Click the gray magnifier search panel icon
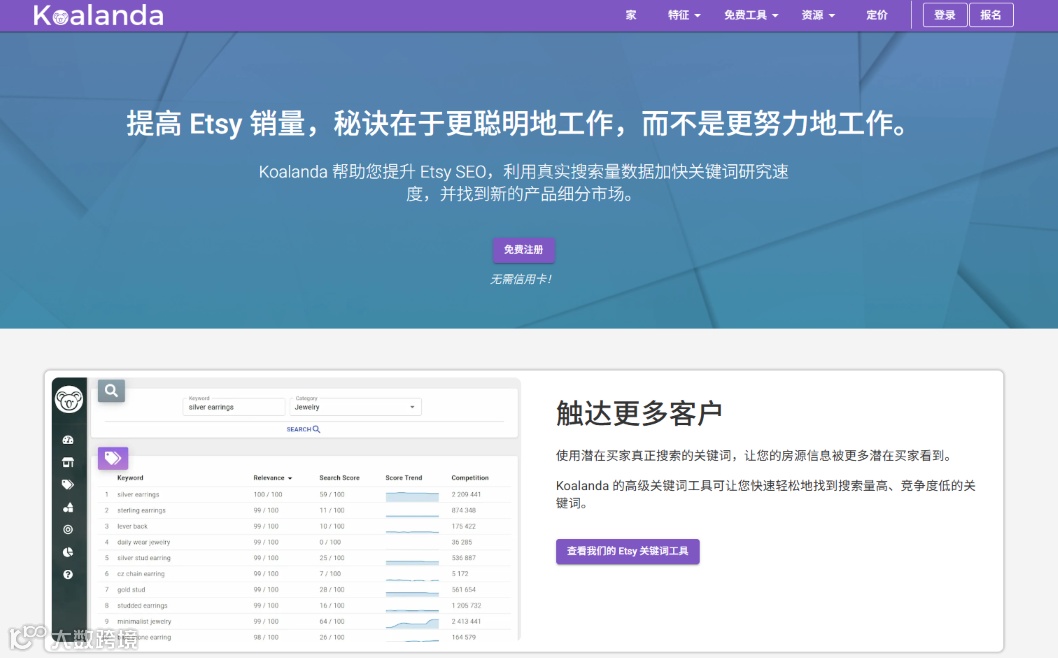1058x658 pixels. pyautogui.click(x=111, y=391)
